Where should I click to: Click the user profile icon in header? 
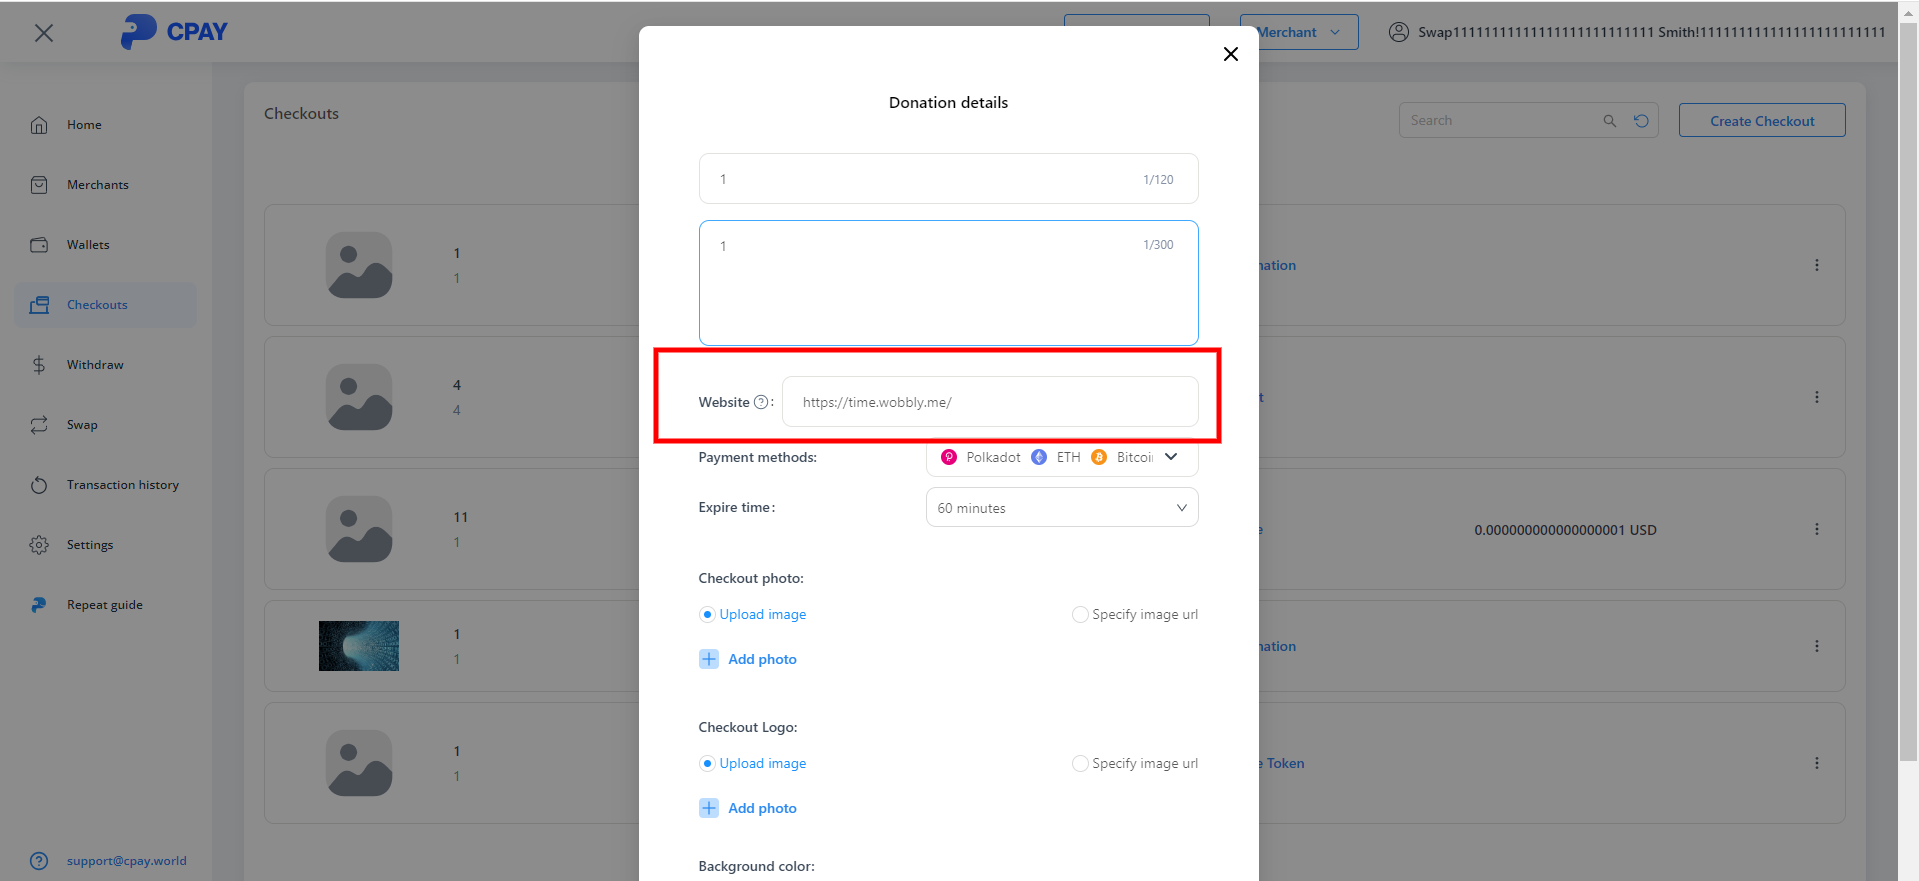tap(1398, 32)
